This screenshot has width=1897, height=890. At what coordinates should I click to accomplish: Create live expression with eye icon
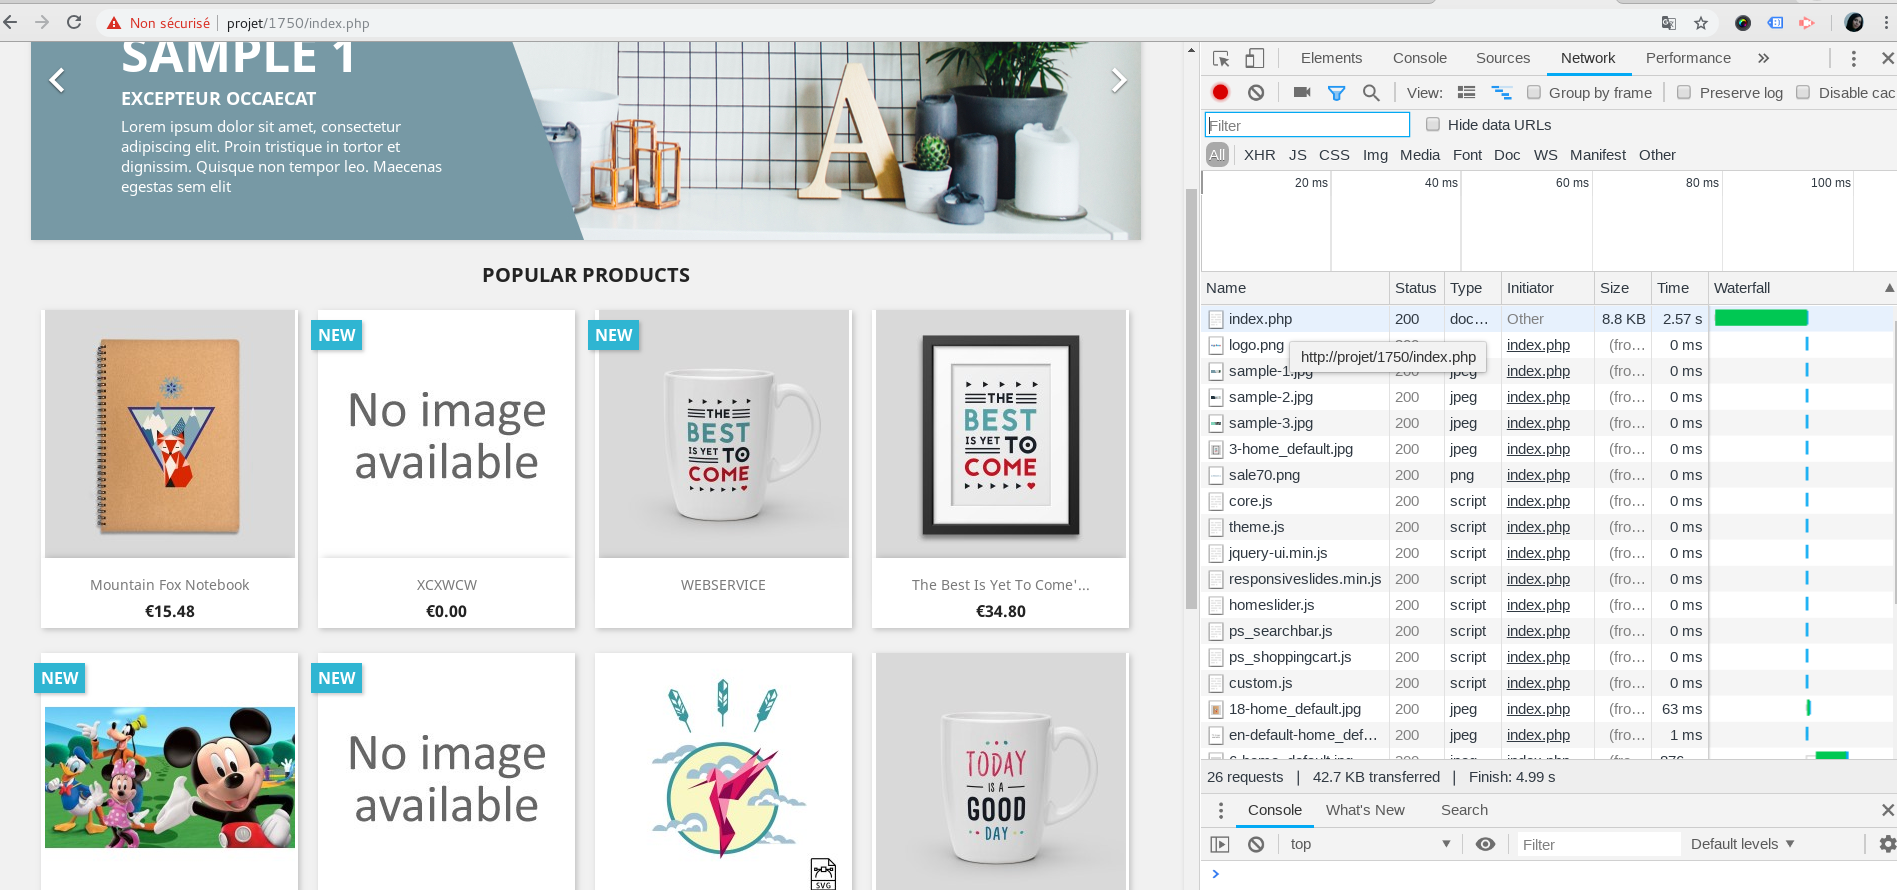click(1486, 844)
